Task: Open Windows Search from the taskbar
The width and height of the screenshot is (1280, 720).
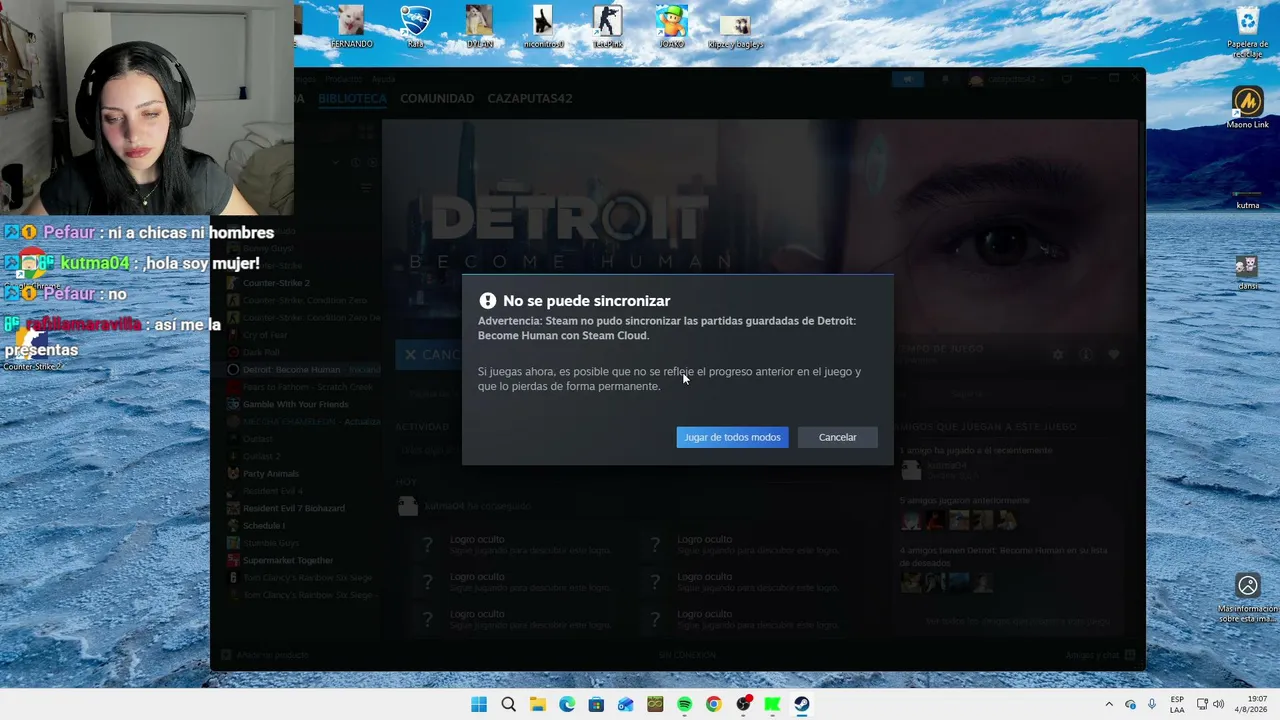Action: 508,704
